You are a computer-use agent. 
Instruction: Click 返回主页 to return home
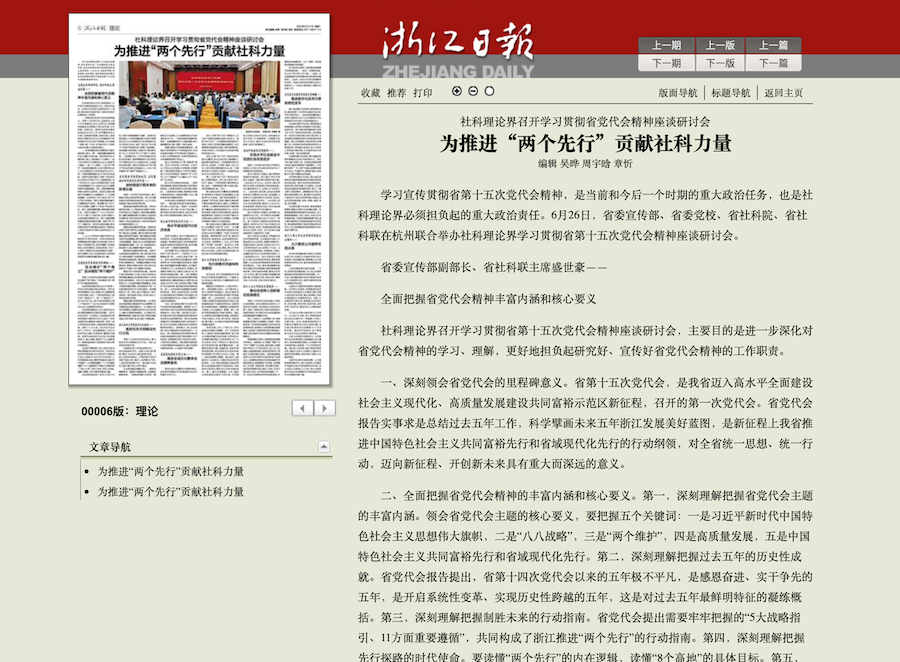783,93
